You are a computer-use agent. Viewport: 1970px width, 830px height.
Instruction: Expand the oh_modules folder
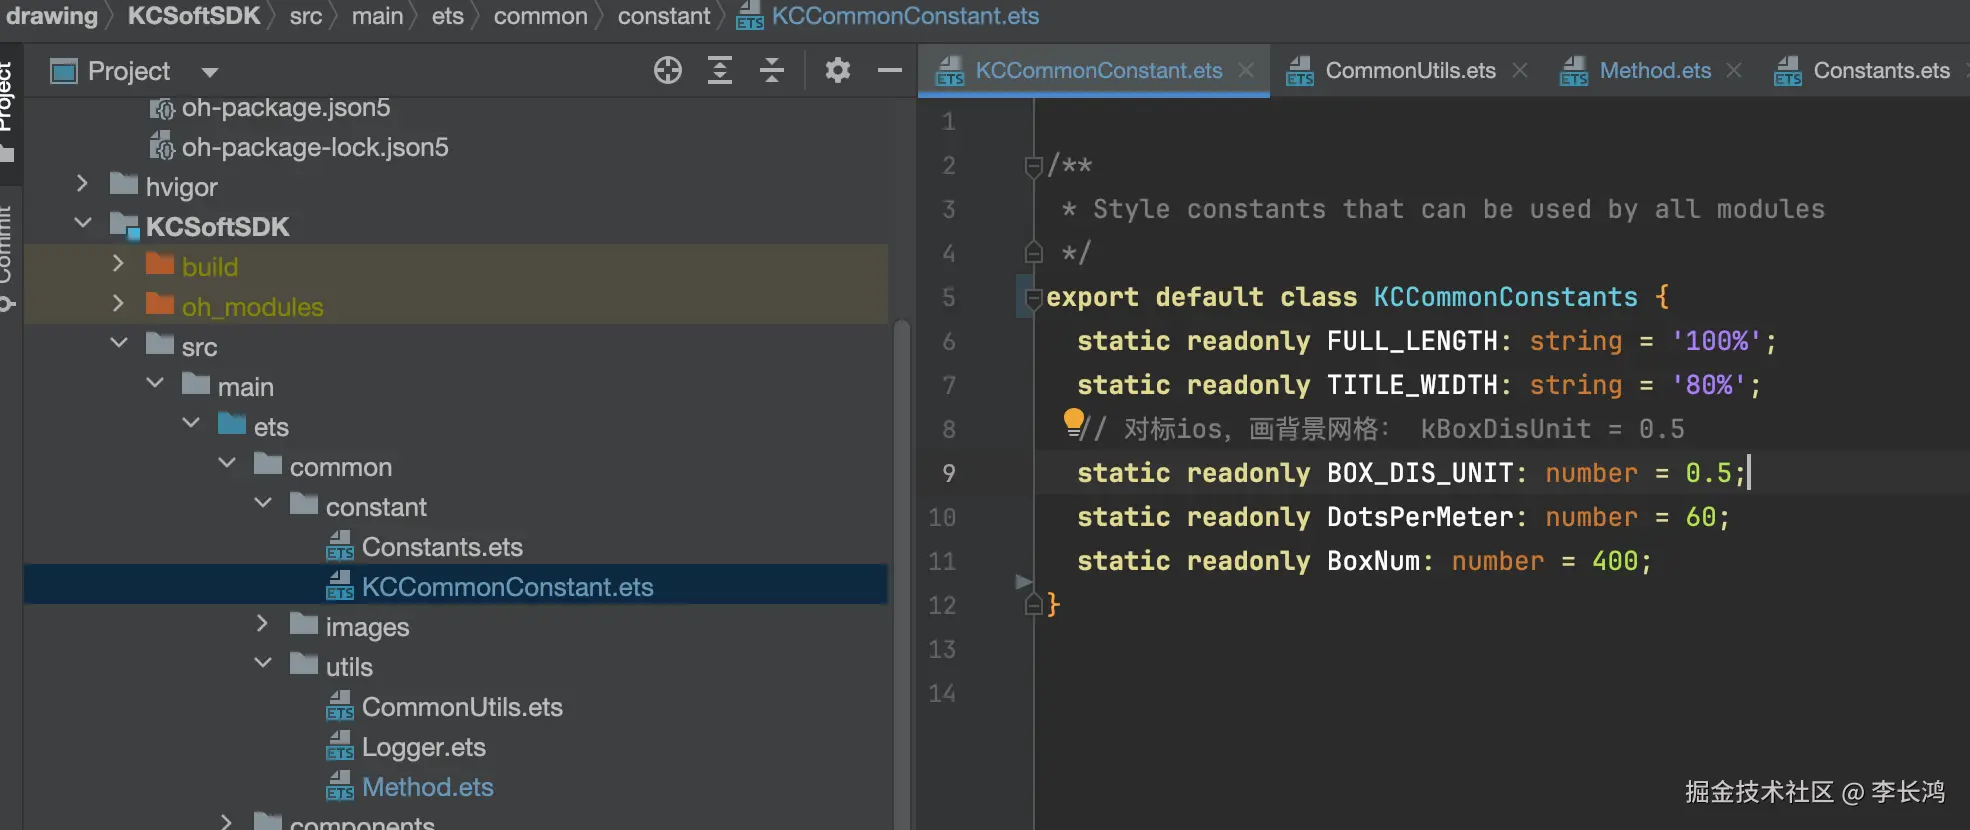[118, 304]
